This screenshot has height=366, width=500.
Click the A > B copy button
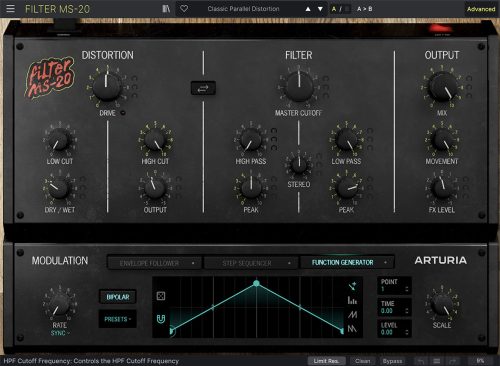click(364, 9)
